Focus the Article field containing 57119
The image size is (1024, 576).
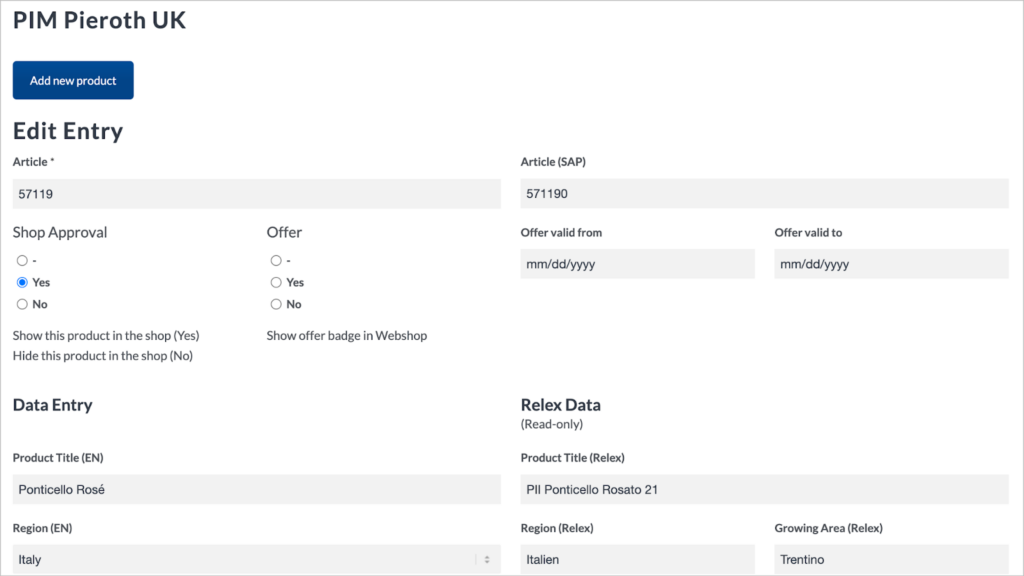click(x=257, y=194)
